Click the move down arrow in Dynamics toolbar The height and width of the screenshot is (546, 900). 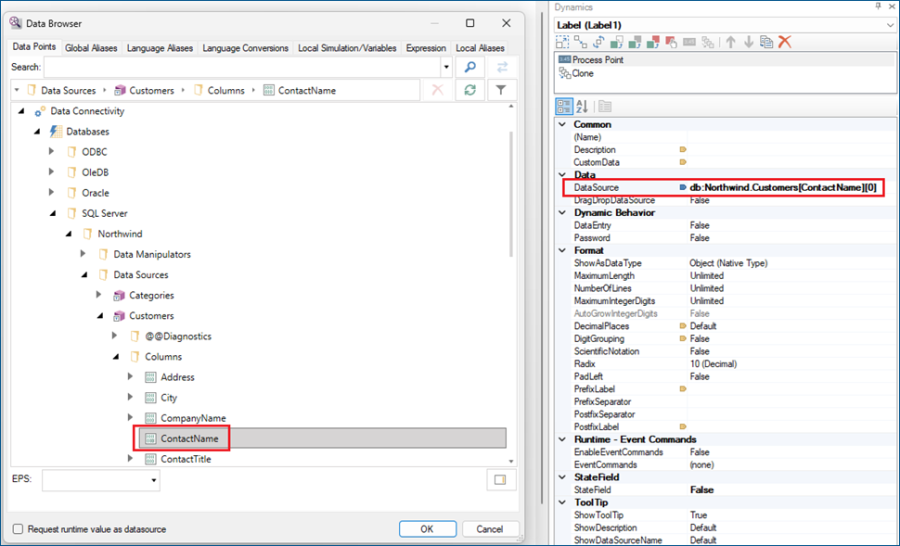point(748,42)
